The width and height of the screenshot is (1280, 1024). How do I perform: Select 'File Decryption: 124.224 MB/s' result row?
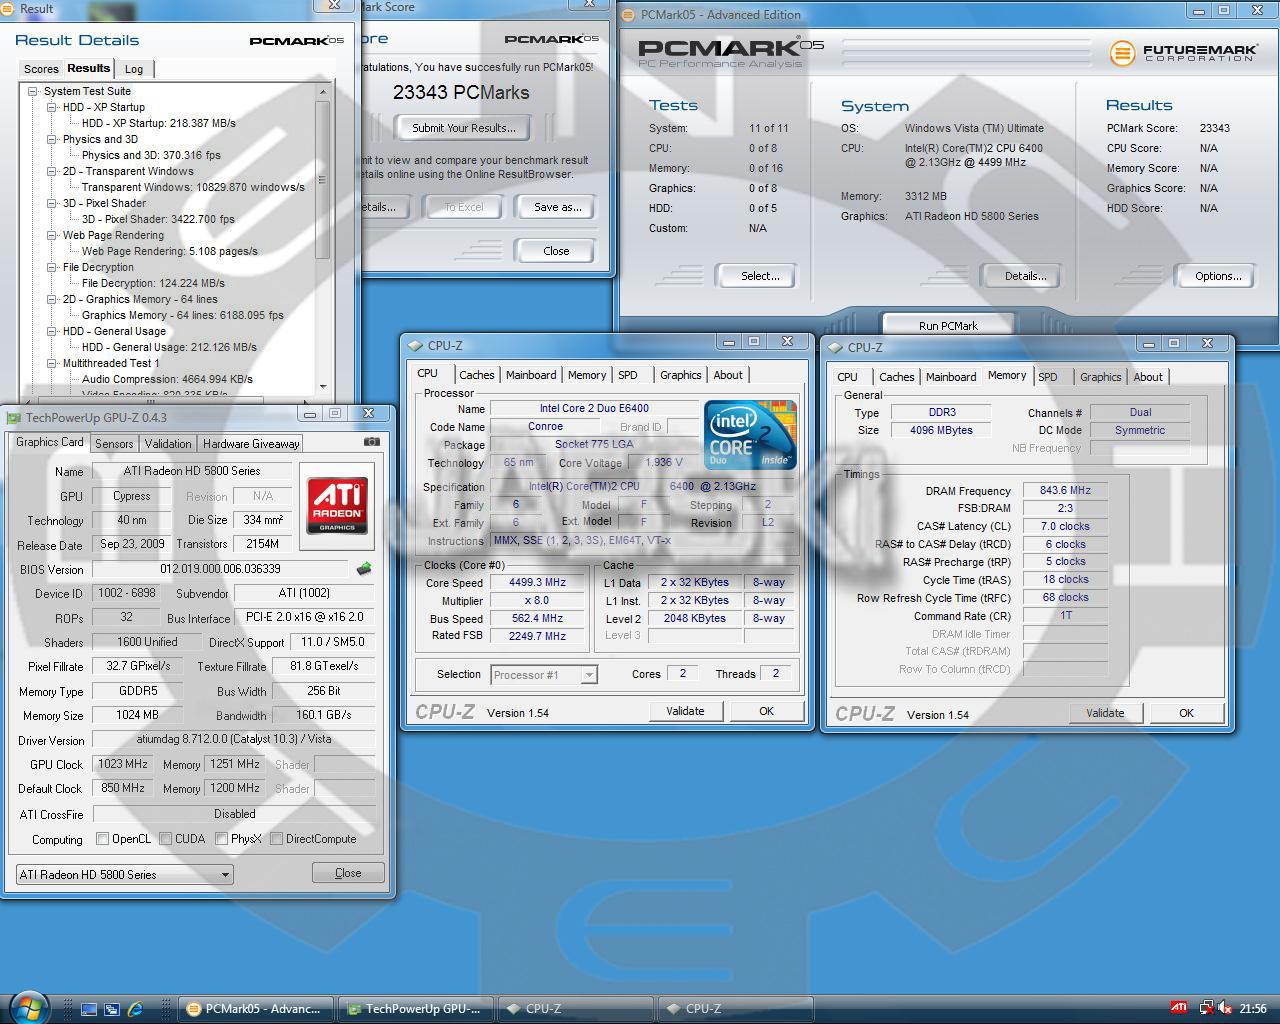[153, 283]
